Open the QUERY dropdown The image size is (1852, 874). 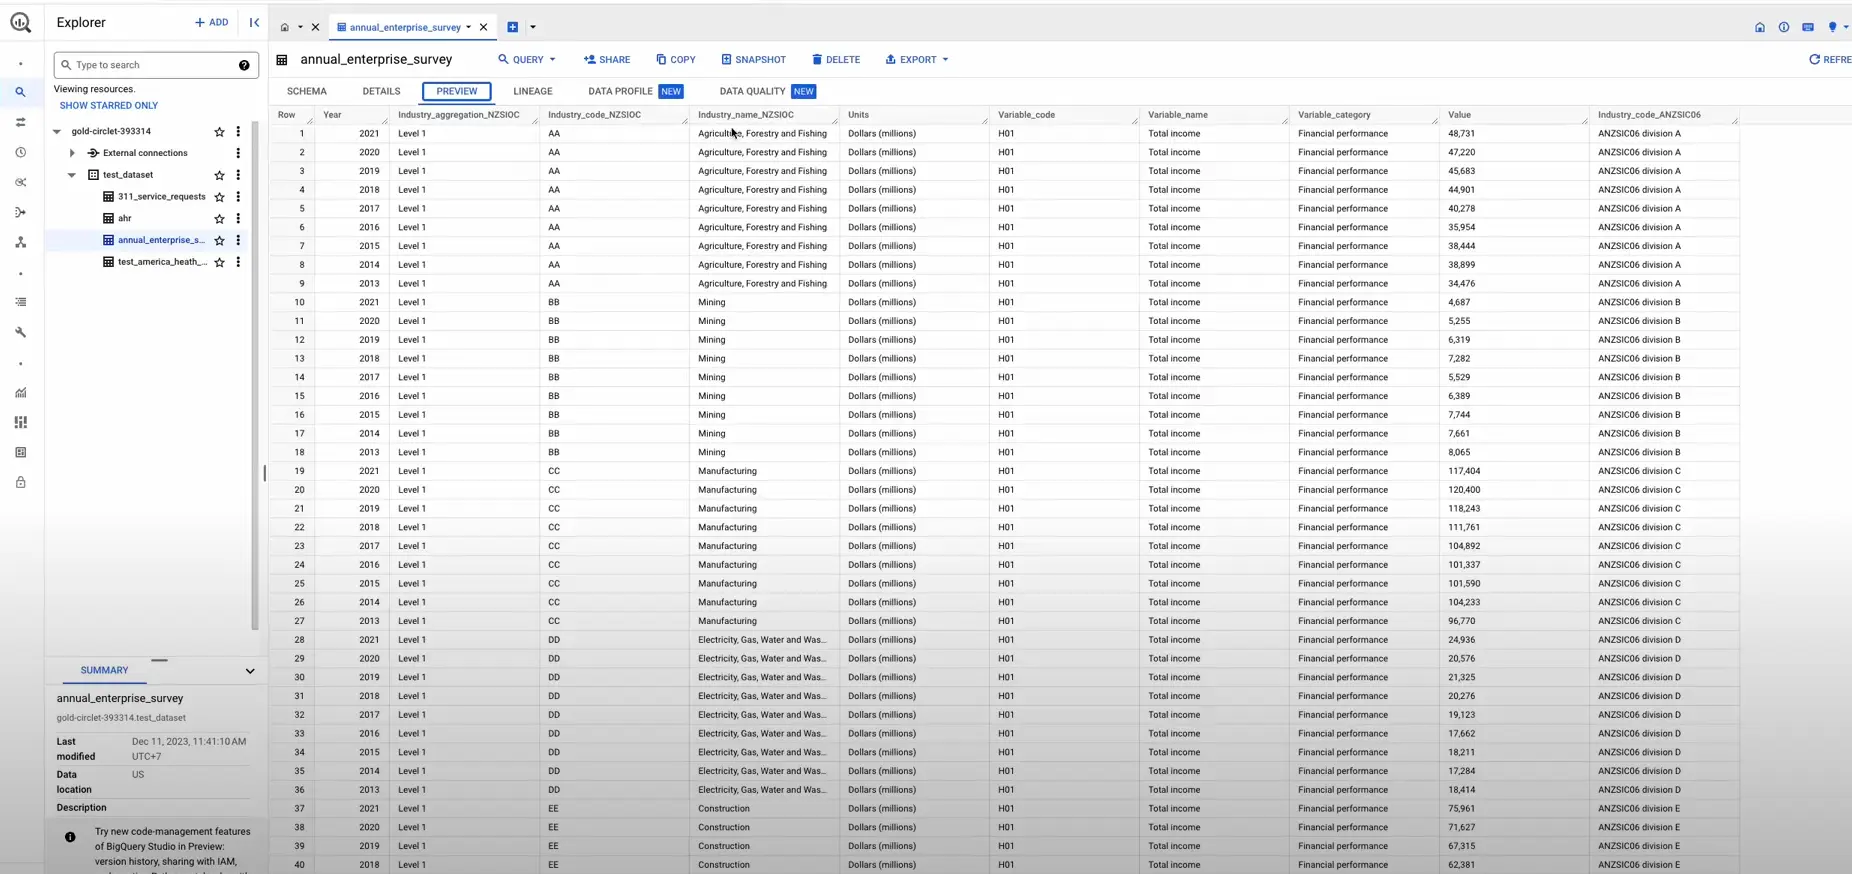click(x=527, y=60)
